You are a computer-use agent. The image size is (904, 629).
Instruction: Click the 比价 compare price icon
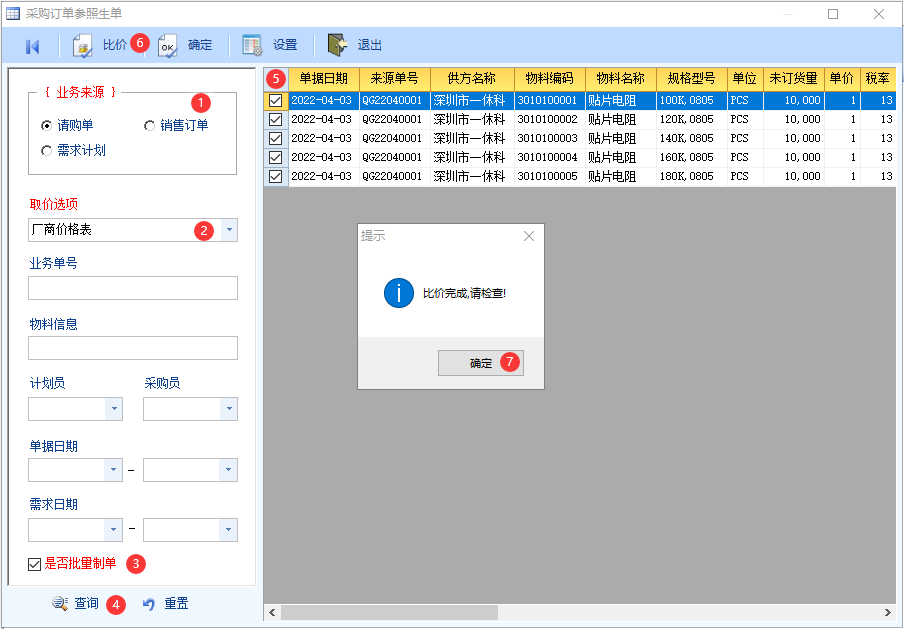(82, 46)
